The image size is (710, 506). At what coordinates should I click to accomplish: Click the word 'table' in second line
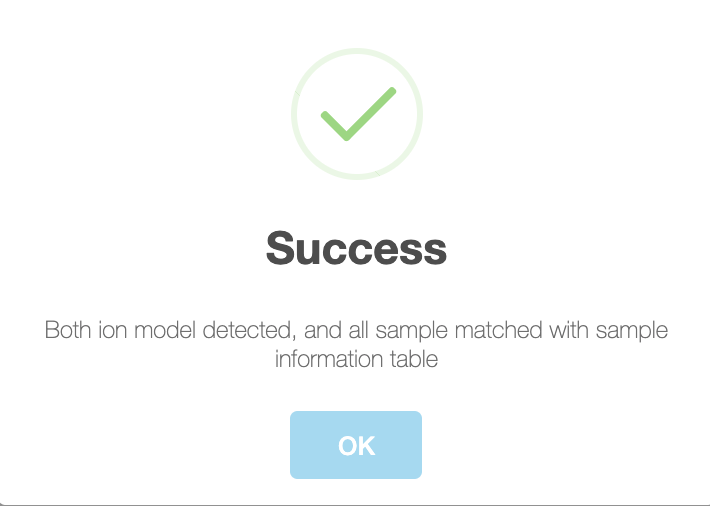414,359
